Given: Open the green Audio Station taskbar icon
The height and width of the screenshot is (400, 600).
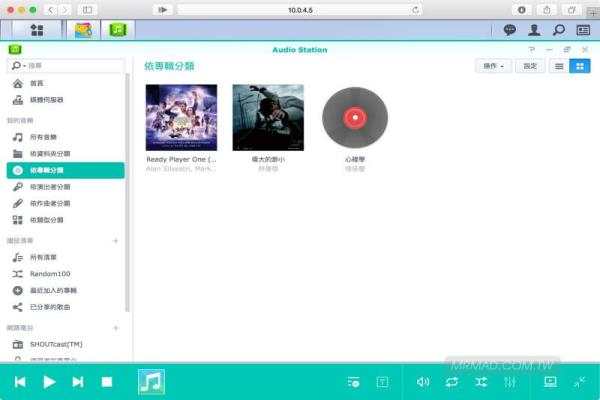Looking at the screenshot, I should (118, 30).
